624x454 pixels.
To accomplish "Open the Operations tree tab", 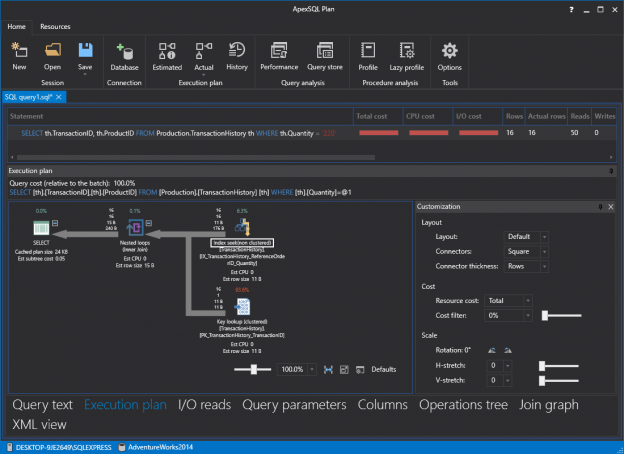I will (463, 405).
